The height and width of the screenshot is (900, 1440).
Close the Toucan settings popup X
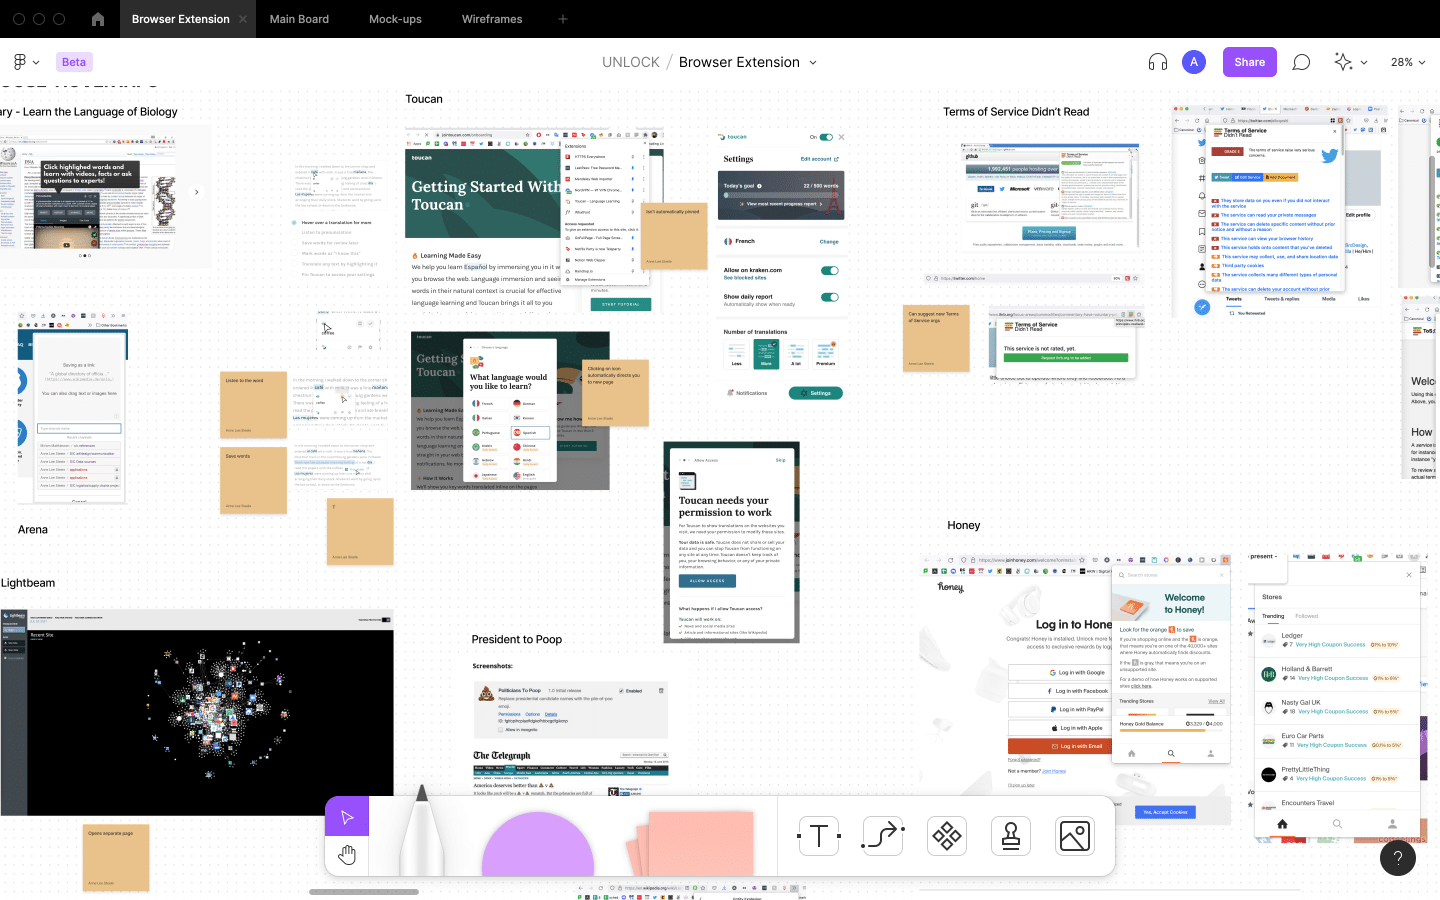(842, 137)
